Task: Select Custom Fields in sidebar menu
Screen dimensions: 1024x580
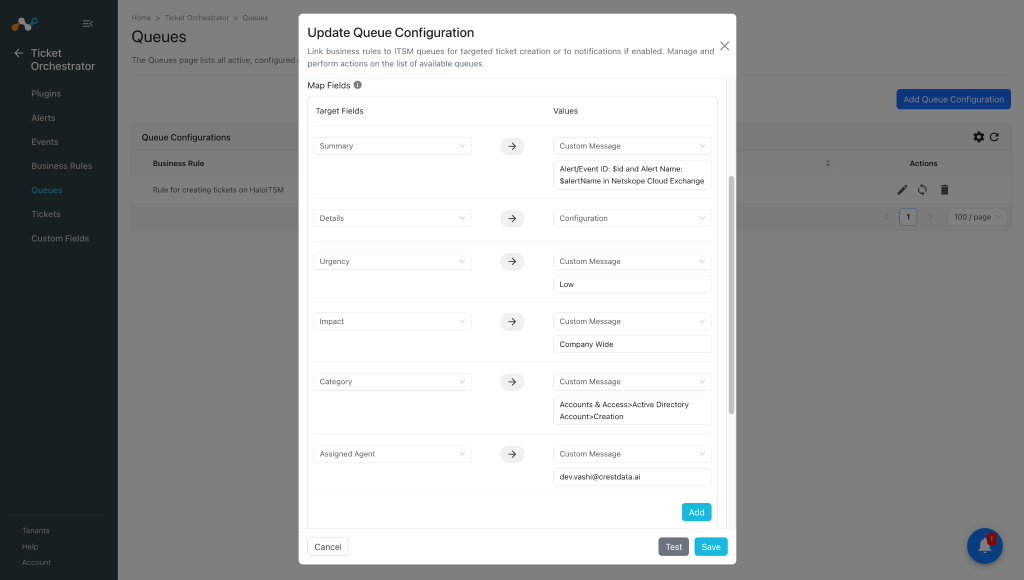Action: point(60,238)
